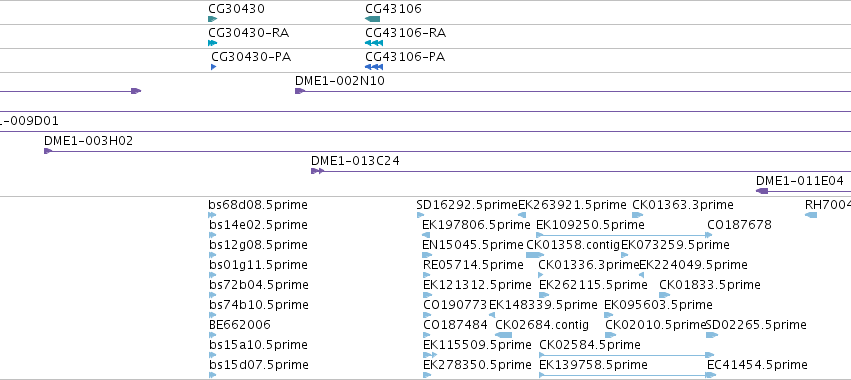Select the EK109250.5prime EST label
The height and width of the screenshot is (380, 851).
590,225
